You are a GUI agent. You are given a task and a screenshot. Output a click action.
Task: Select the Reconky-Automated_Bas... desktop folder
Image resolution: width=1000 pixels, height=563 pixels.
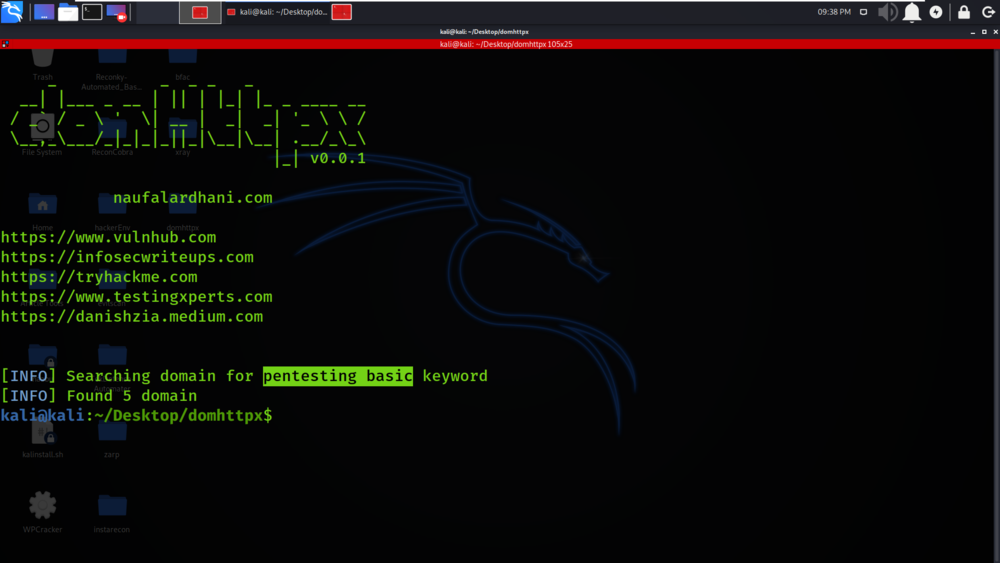(112, 69)
